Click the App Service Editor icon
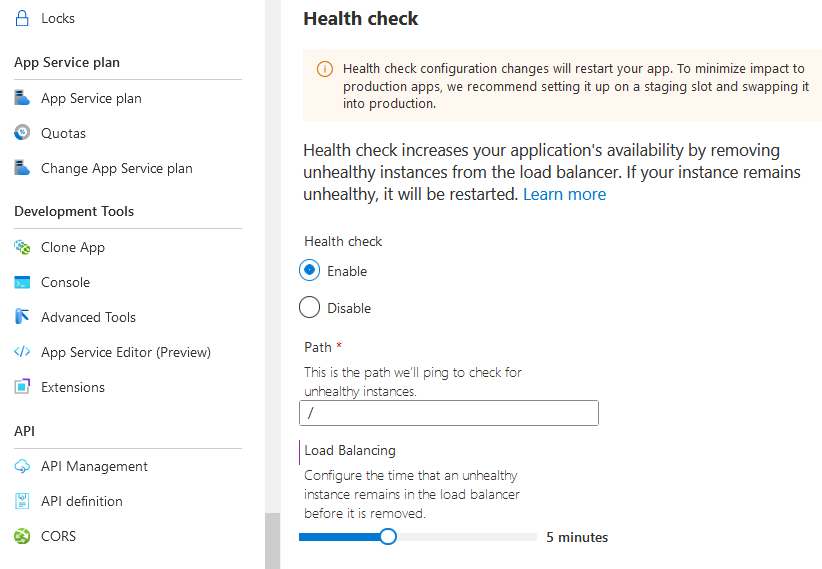 22,352
